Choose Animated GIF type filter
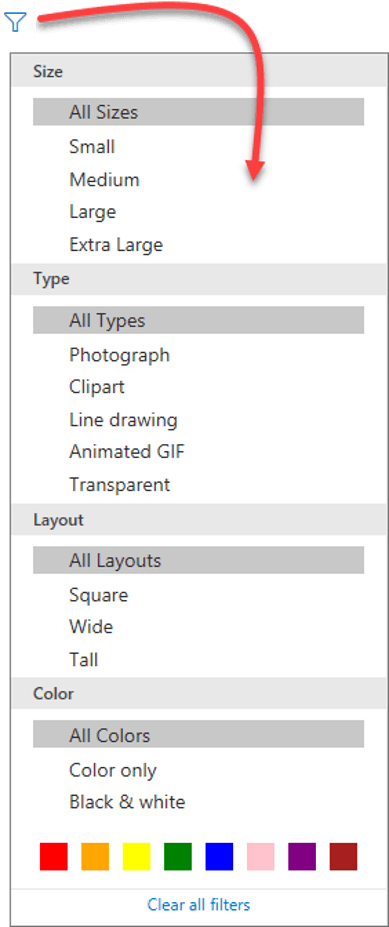This screenshot has width=389, height=927. click(x=127, y=452)
